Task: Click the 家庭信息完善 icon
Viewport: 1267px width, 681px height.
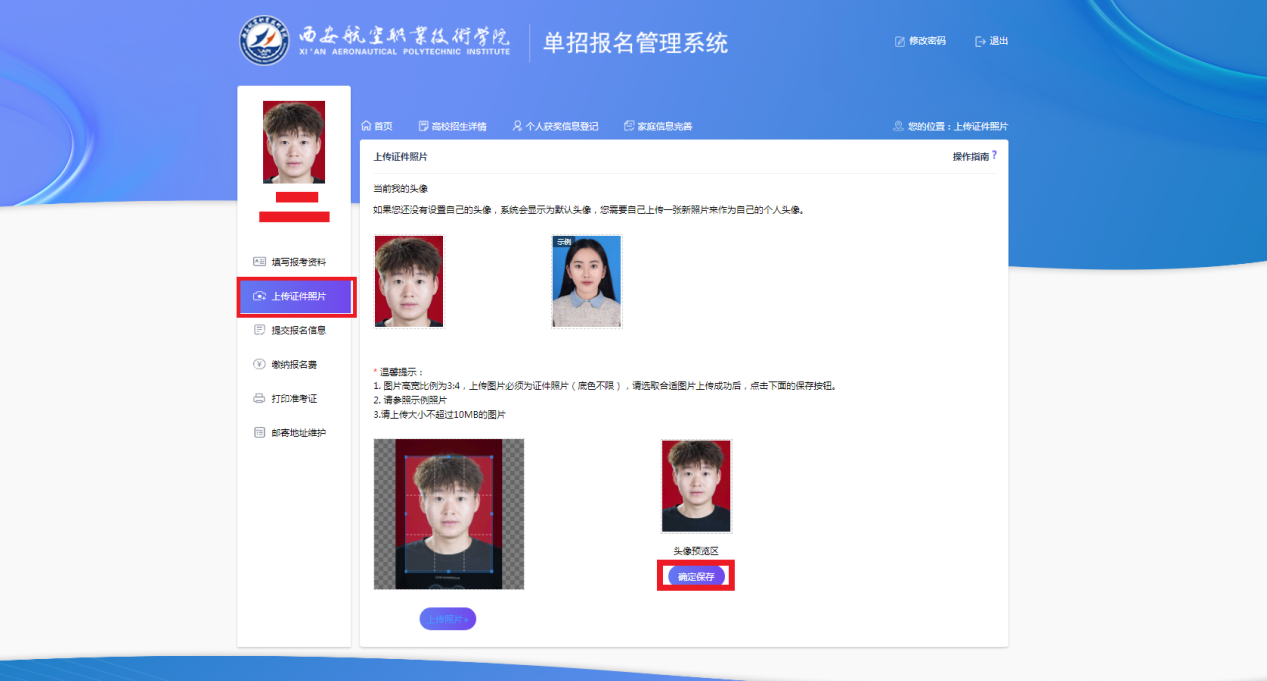Action: point(629,126)
